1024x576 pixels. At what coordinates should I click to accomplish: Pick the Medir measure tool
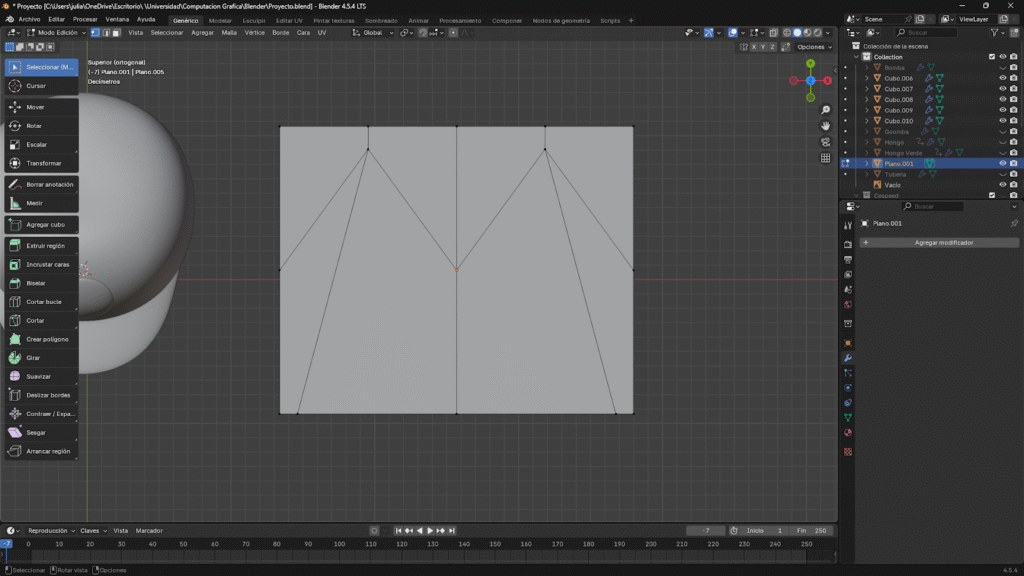click(x=41, y=203)
